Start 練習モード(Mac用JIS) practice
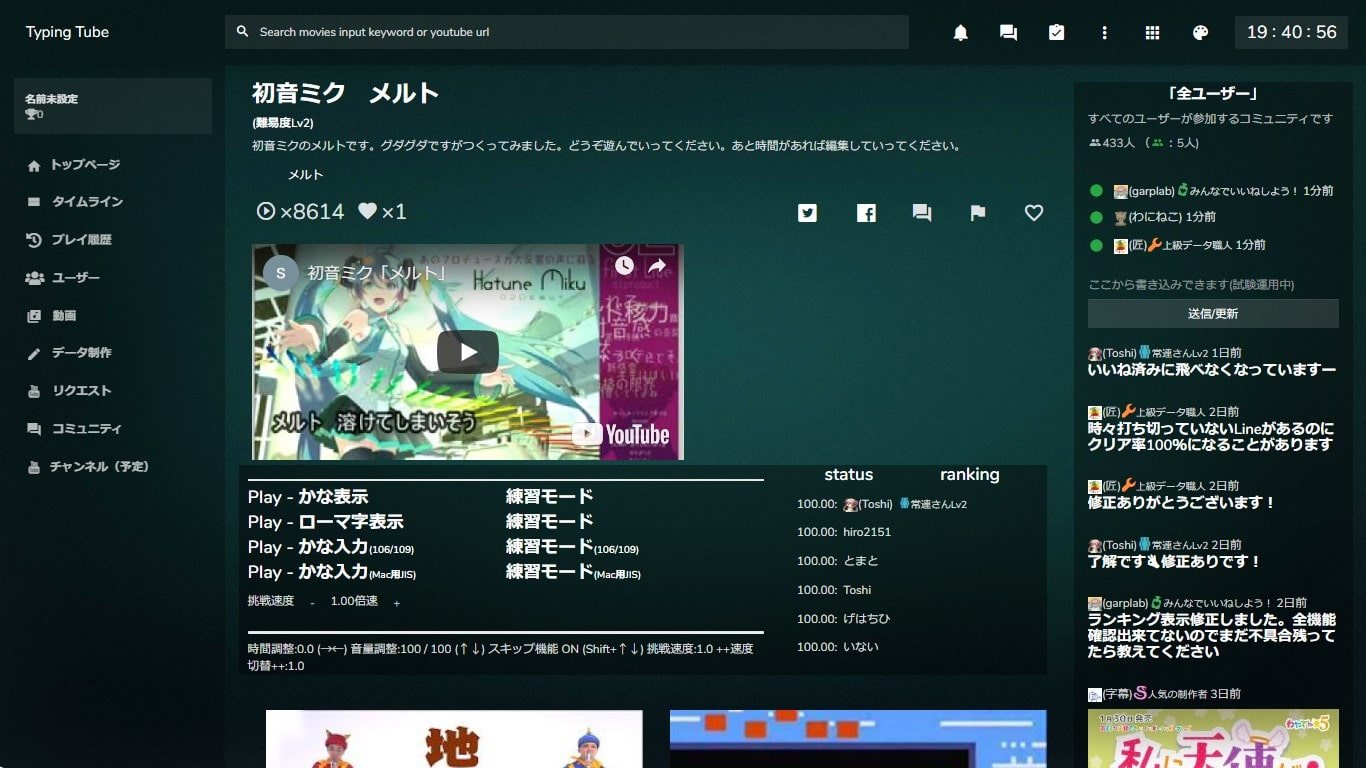 (x=573, y=572)
